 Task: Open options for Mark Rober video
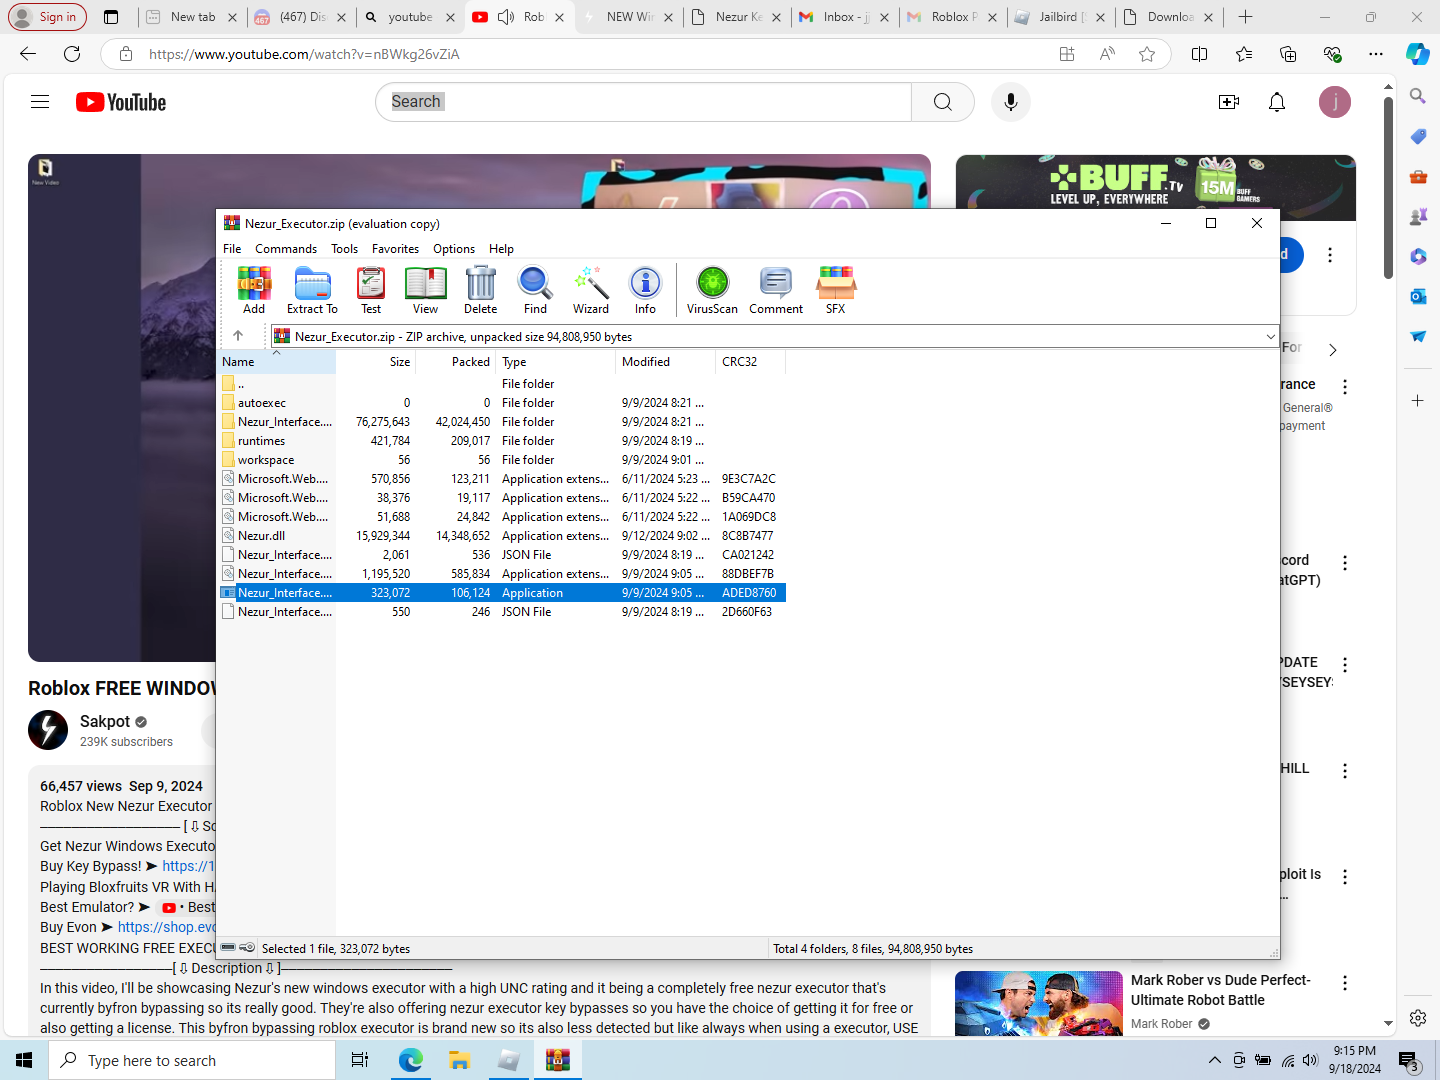click(1345, 983)
